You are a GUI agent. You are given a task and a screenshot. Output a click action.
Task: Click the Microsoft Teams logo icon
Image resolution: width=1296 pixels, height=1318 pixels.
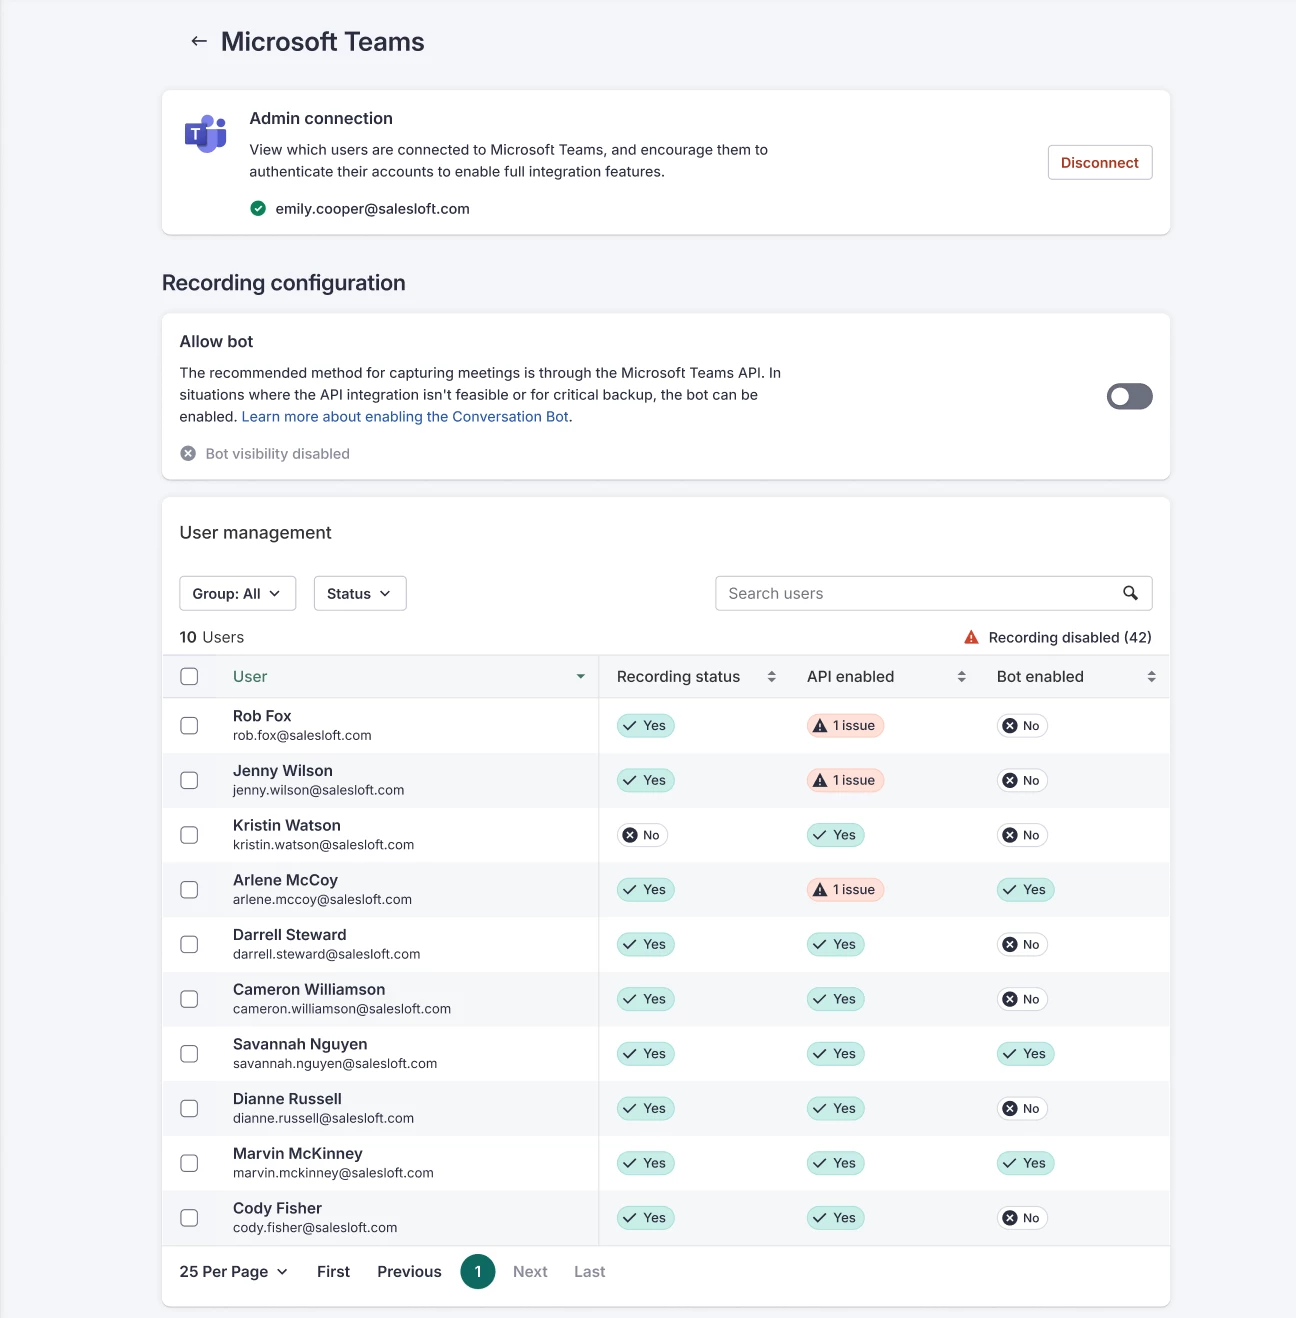[206, 133]
